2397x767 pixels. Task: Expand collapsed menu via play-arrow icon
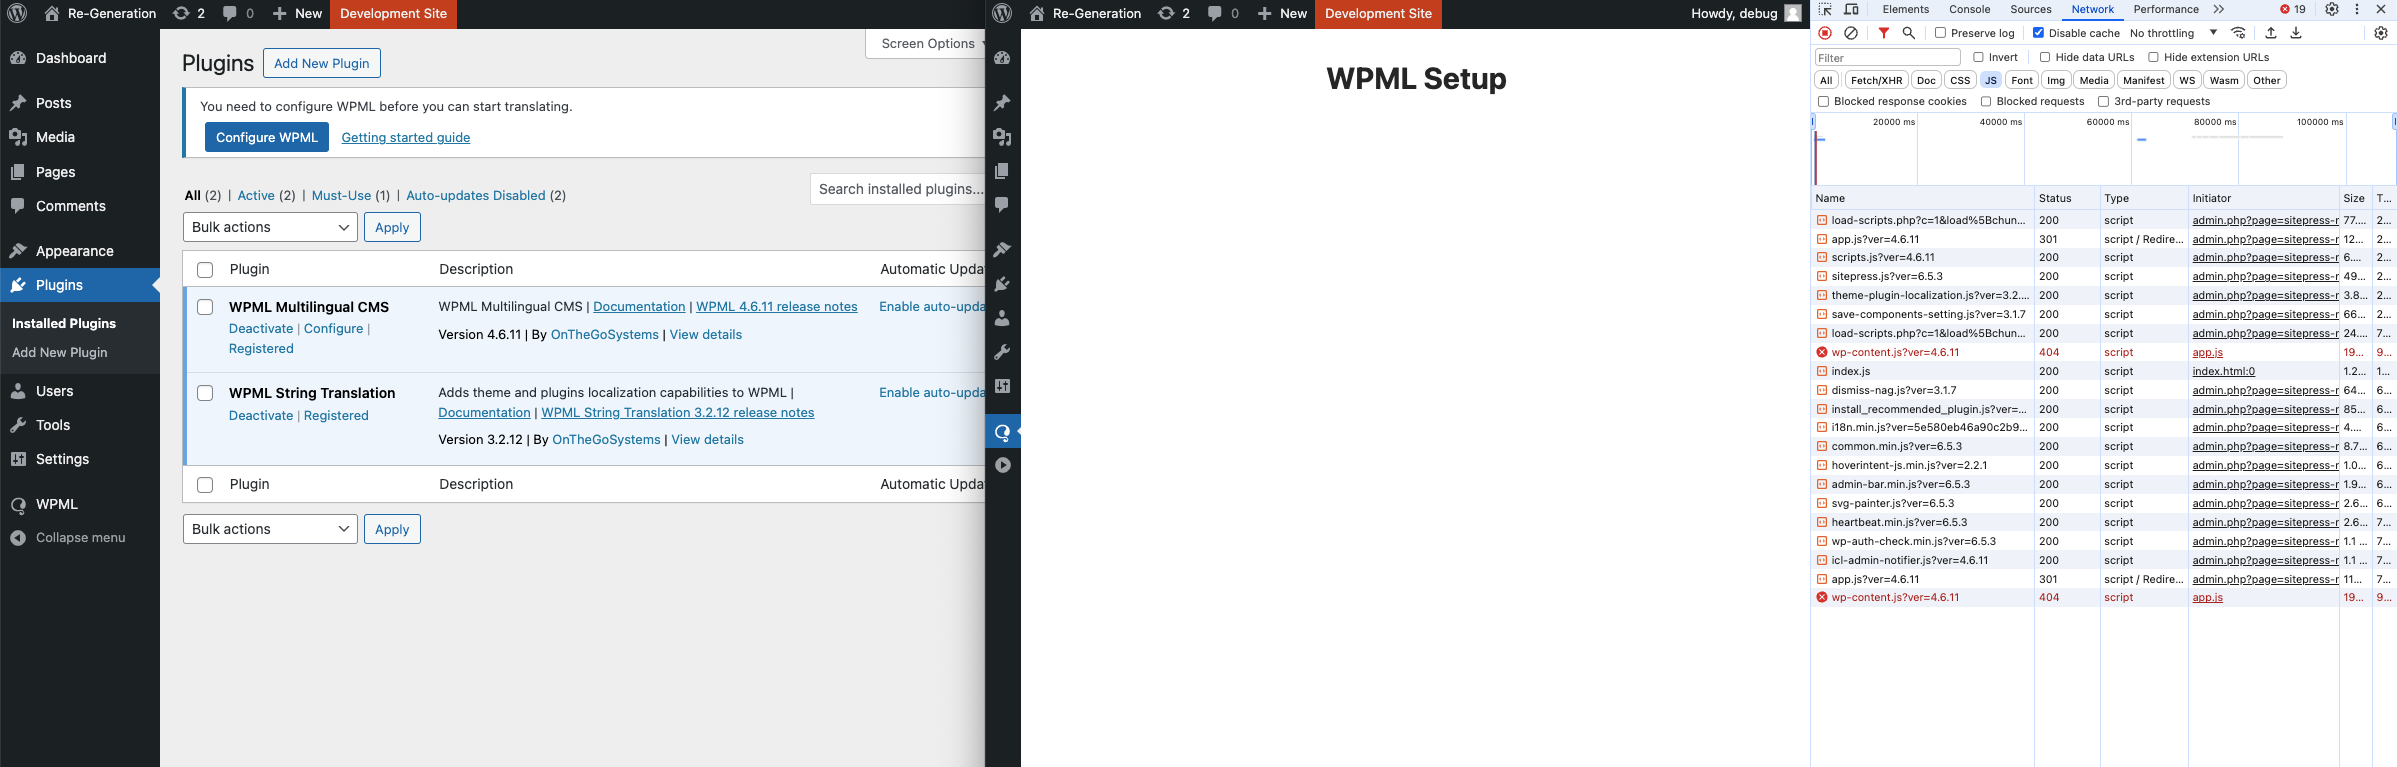(x=1002, y=465)
